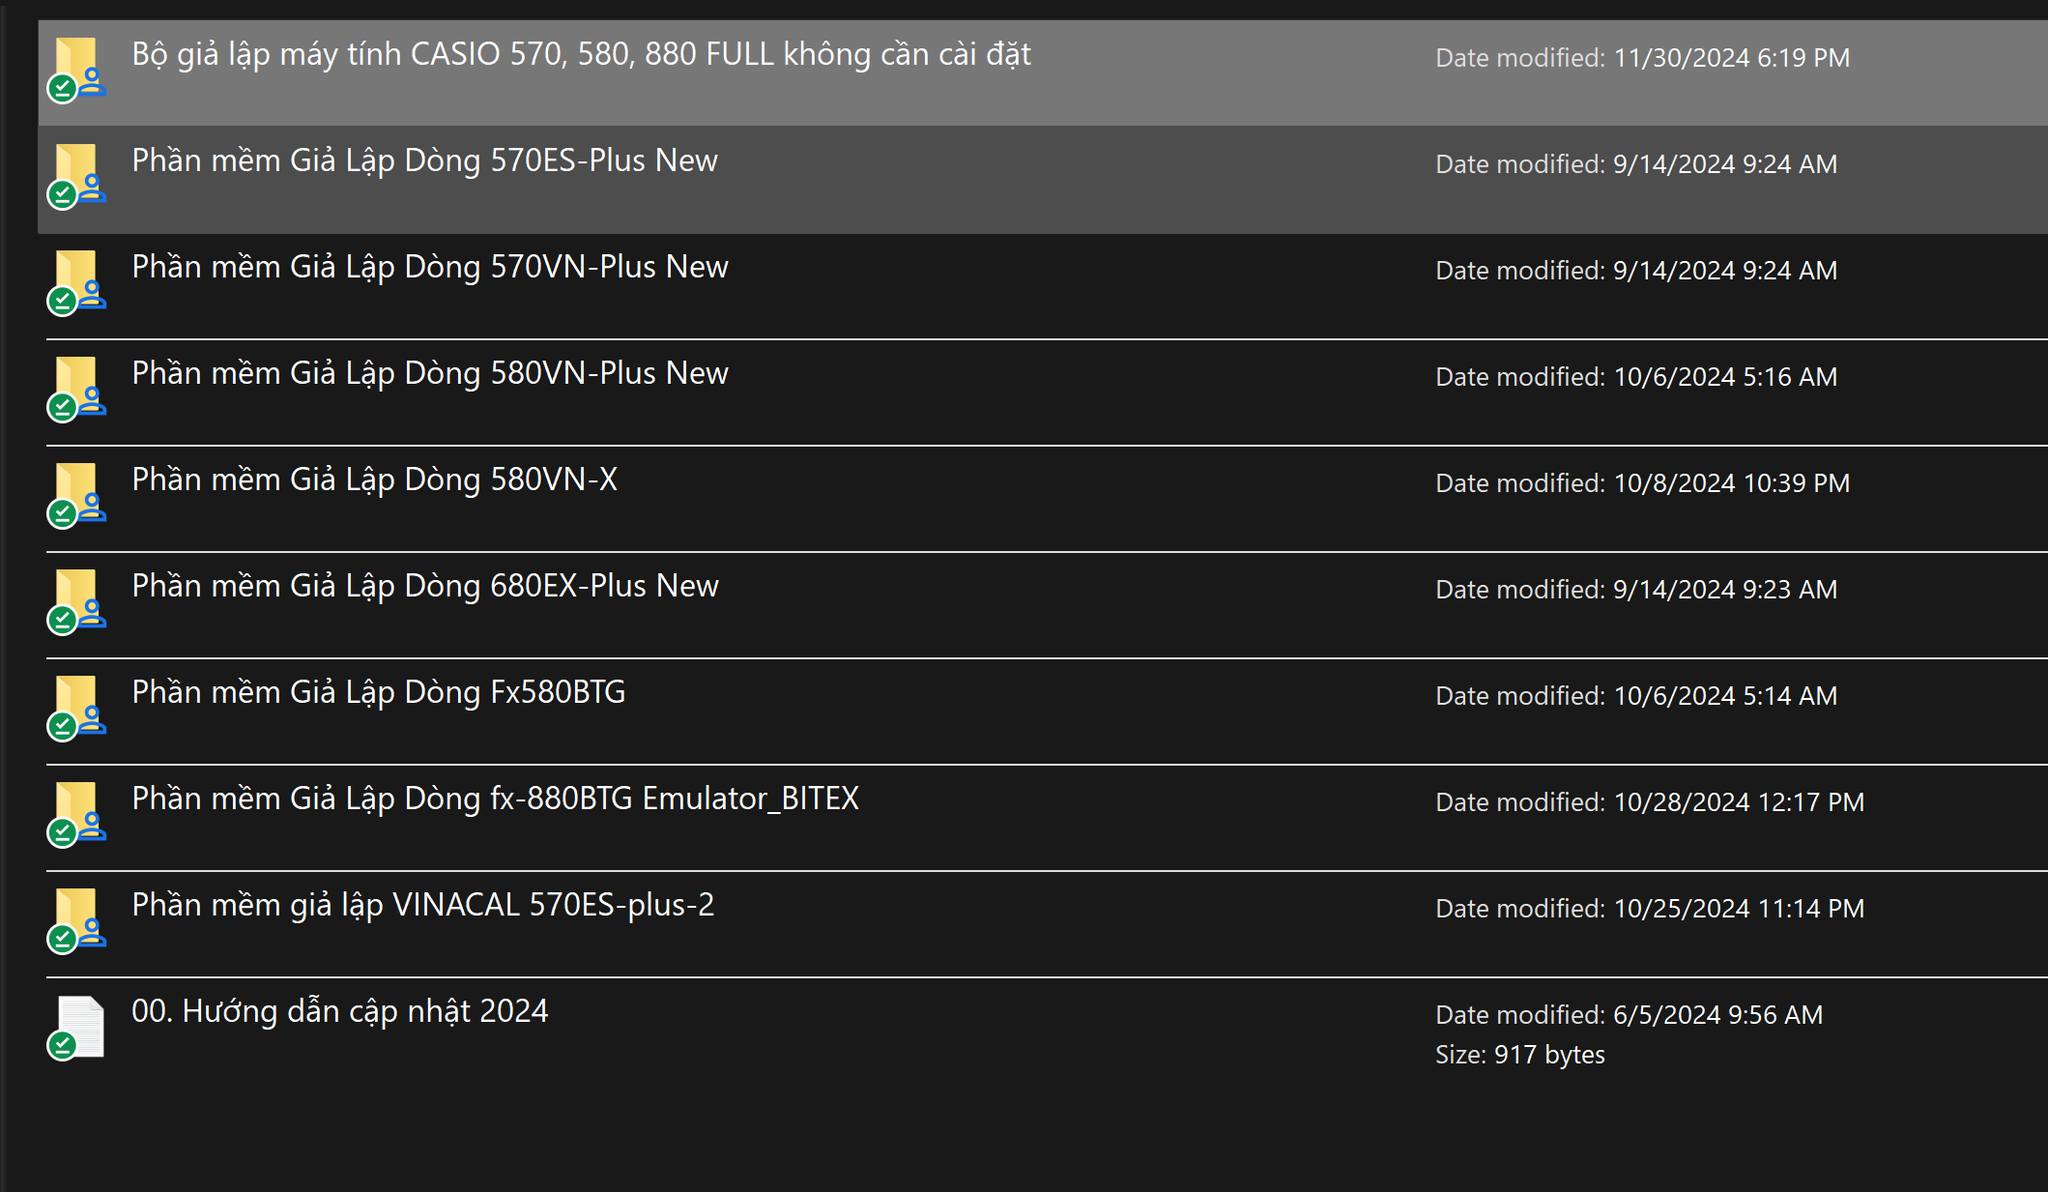Click the document icon of Hướng dẫn cập nhật 2024
2048x1192 pixels.
pyautogui.click(x=79, y=1026)
